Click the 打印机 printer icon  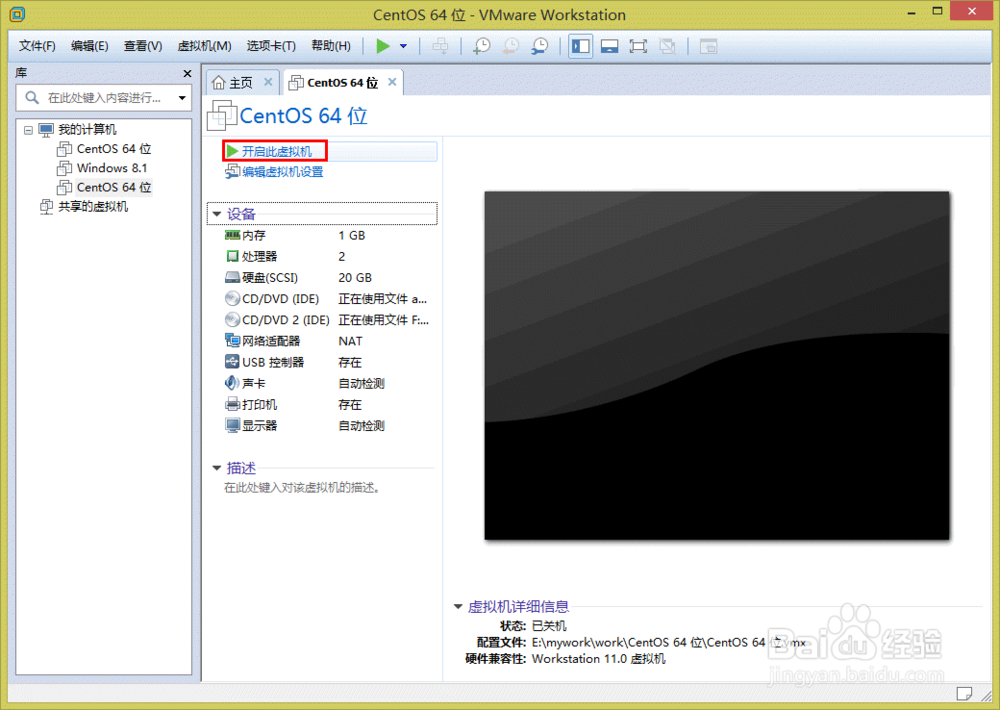(232, 404)
